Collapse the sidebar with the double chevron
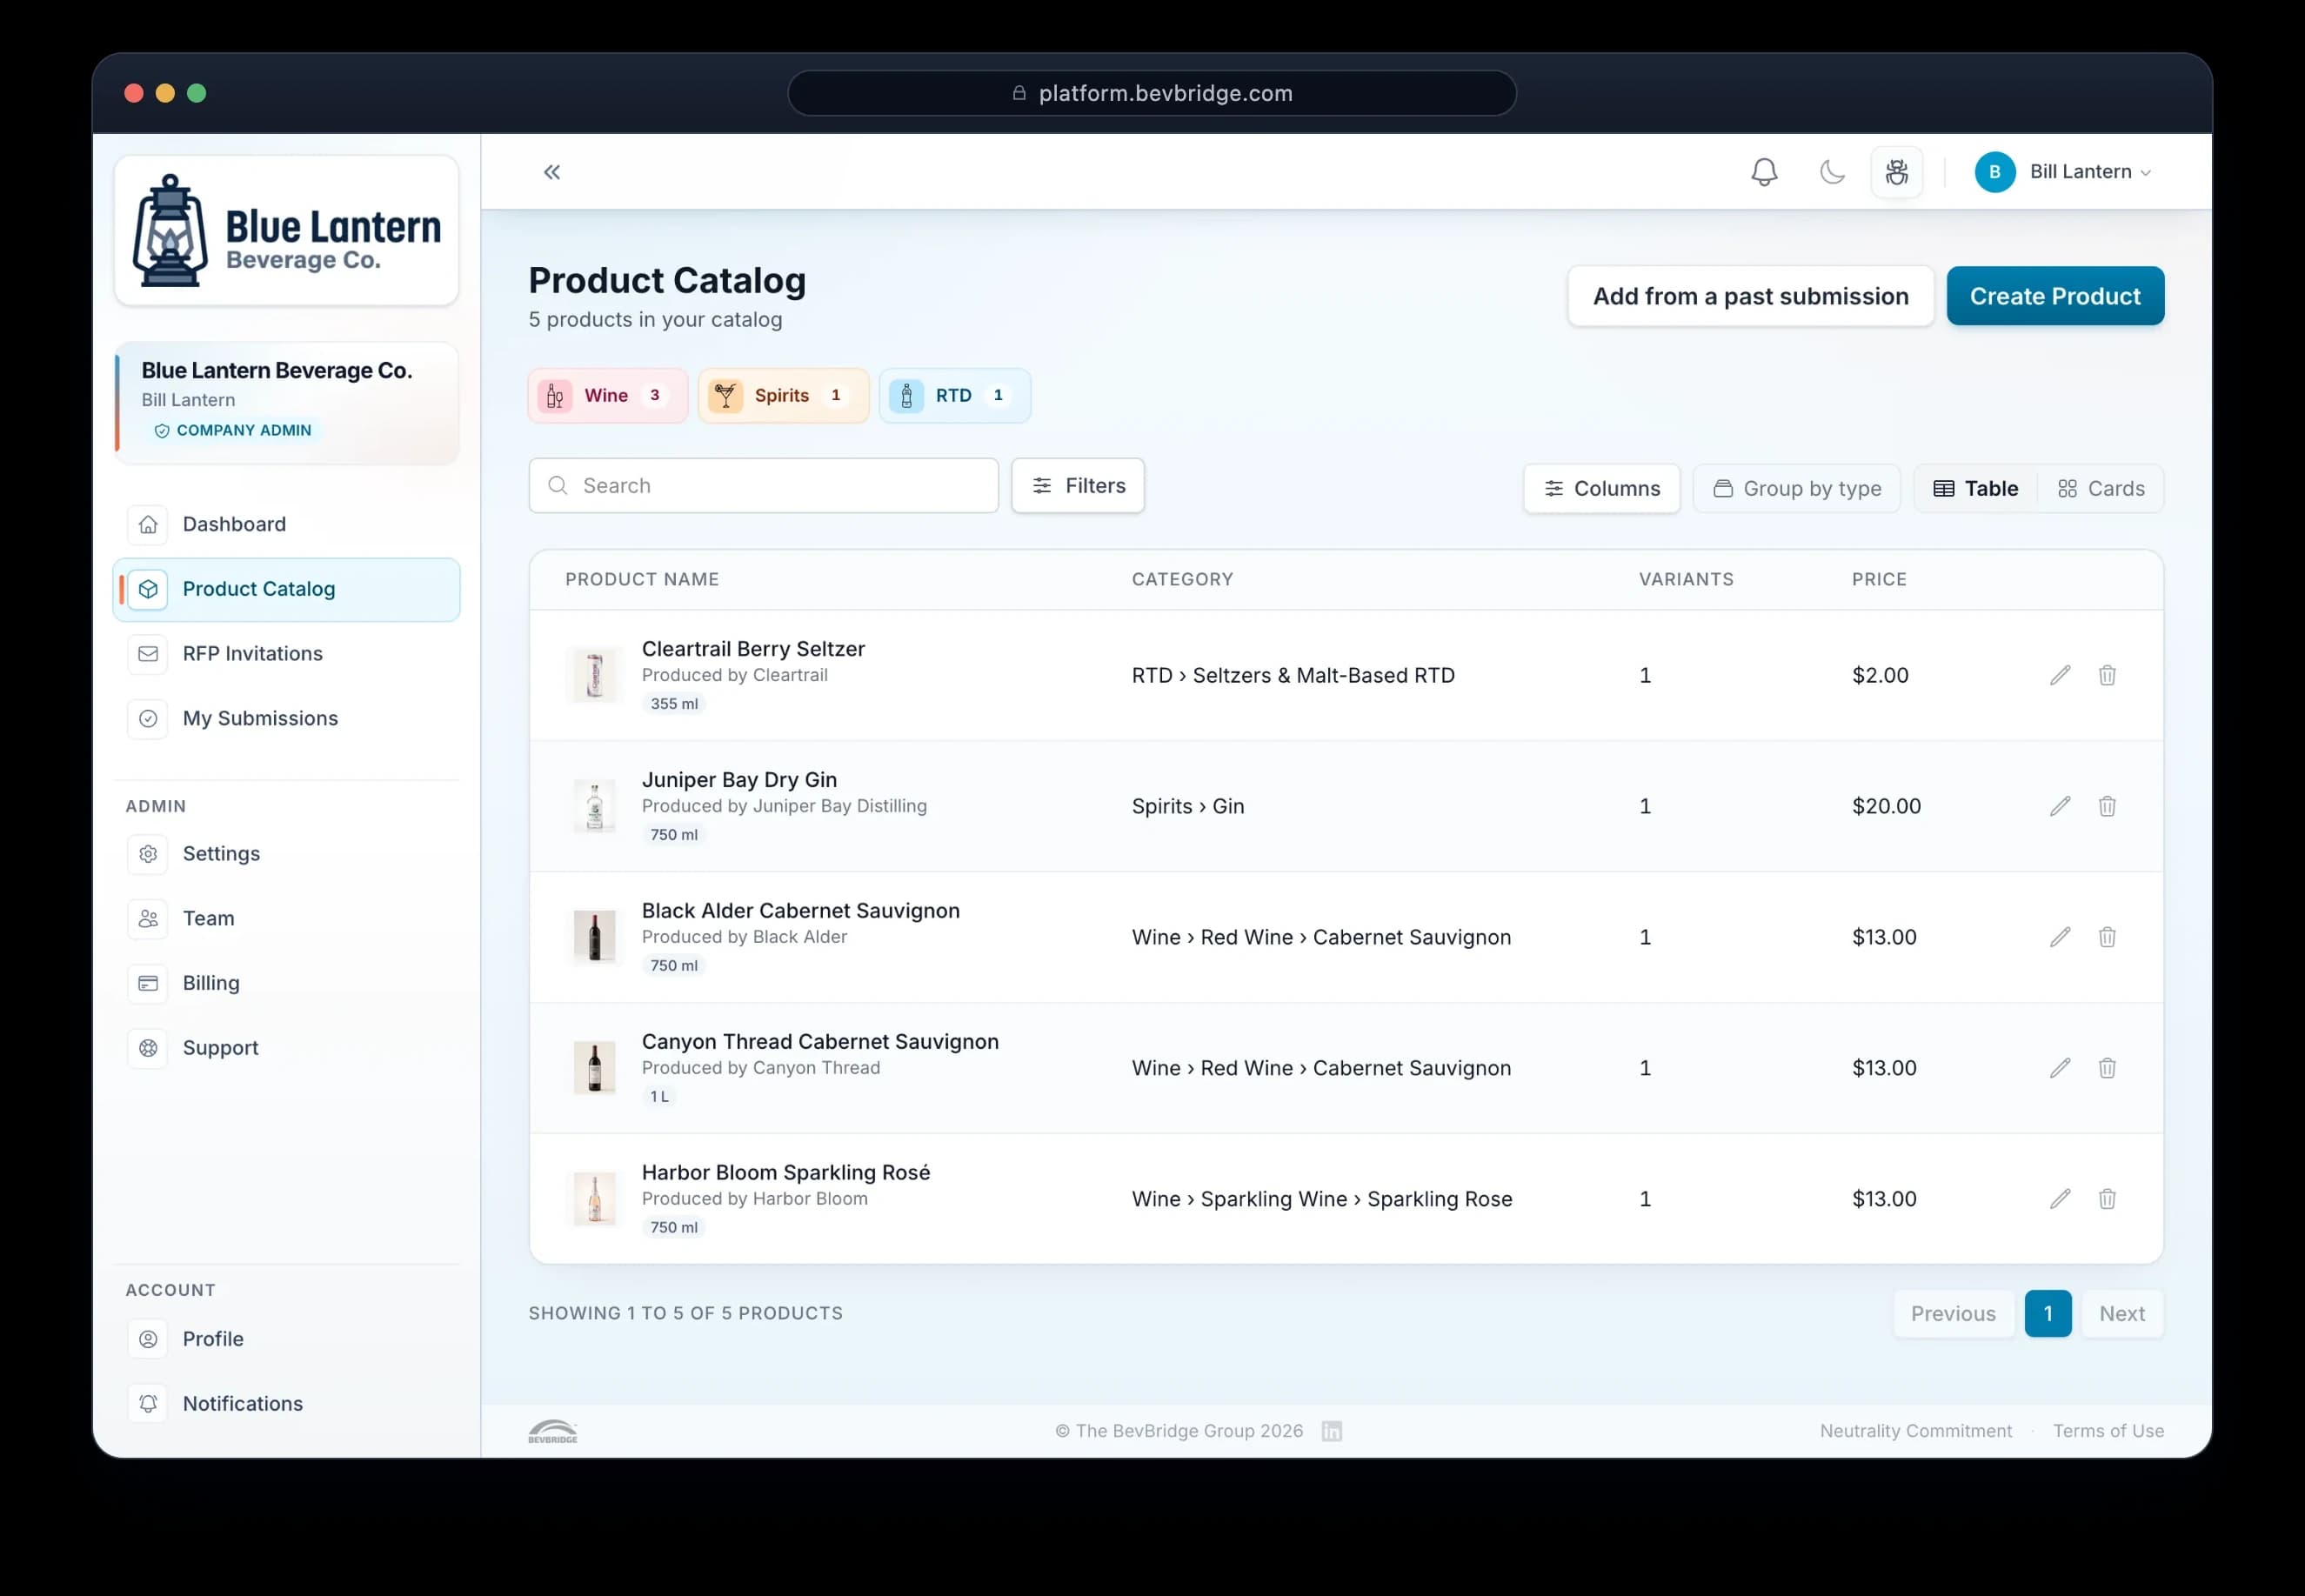The width and height of the screenshot is (2305, 1596). (552, 172)
